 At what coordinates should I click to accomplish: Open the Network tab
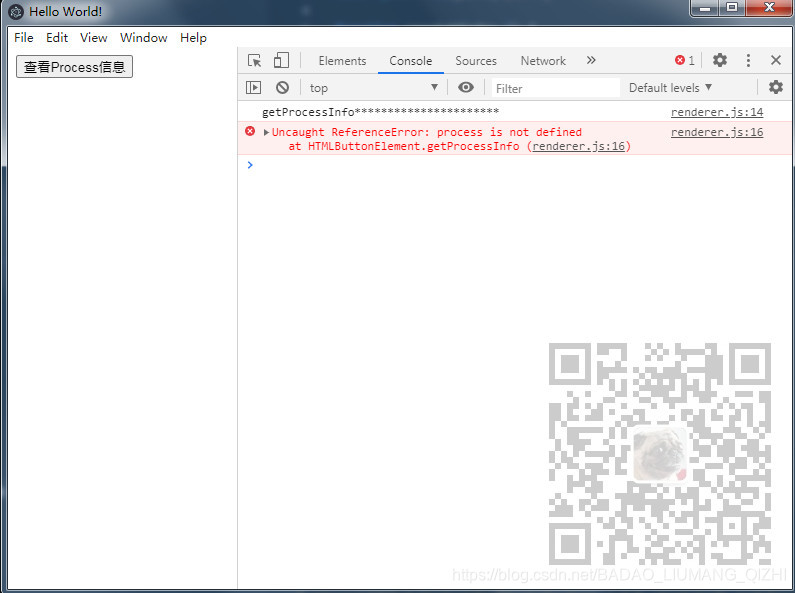[543, 61]
